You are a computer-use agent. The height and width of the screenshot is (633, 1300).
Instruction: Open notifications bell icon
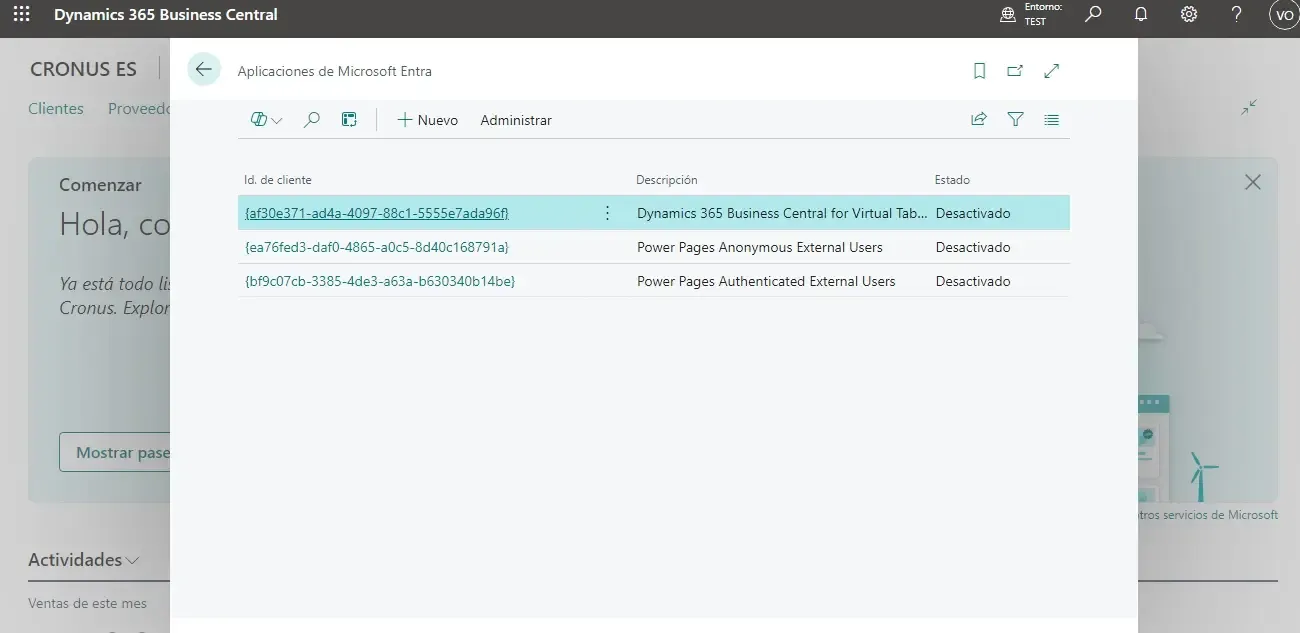point(1141,15)
